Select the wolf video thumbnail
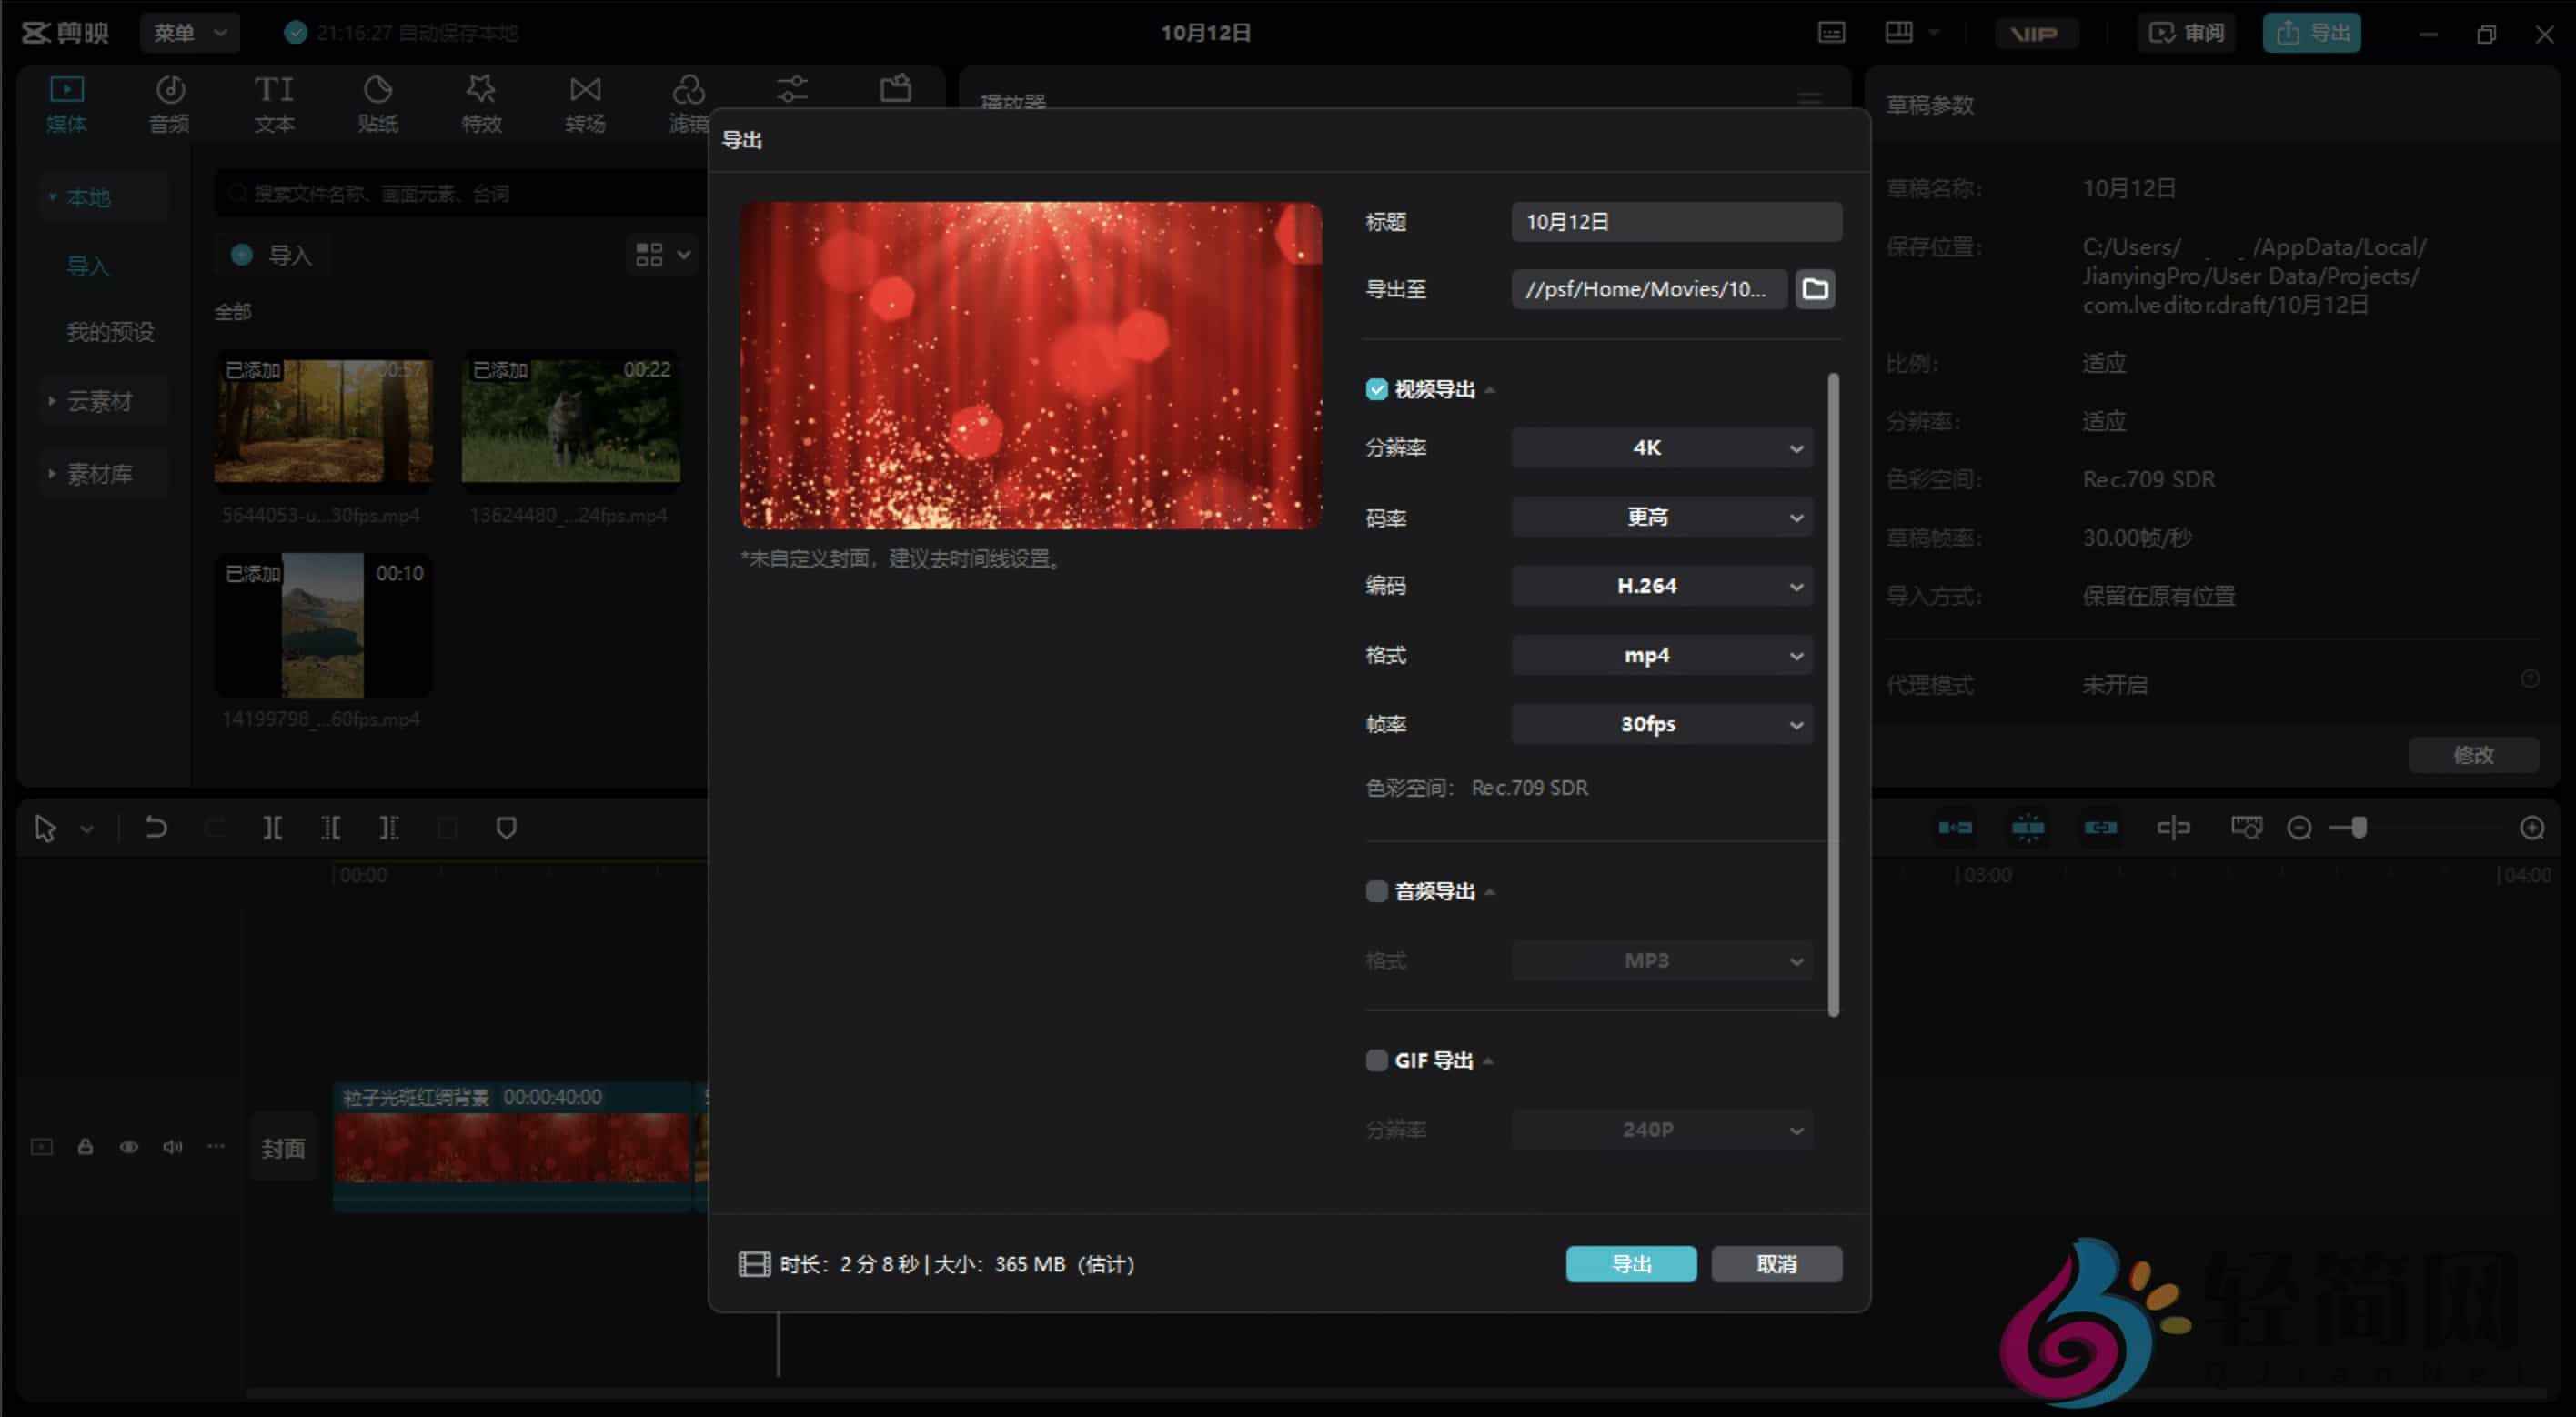Screen dimensions: 2576x1417 570,421
